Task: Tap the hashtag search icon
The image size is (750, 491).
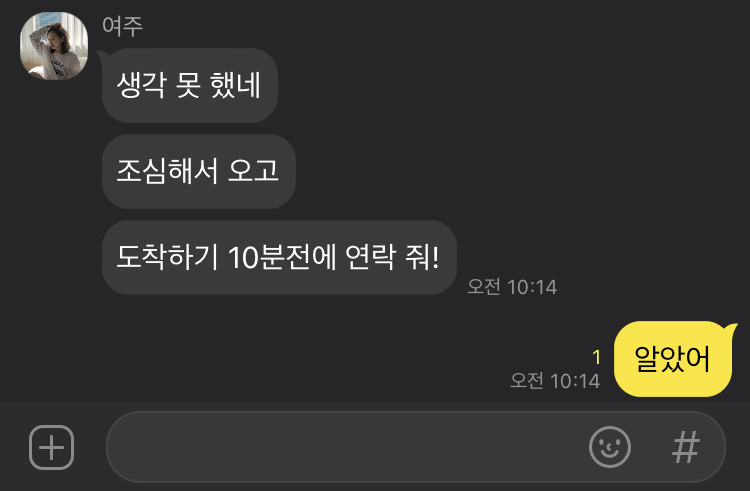Action: pyautogui.click(x=686, y=447)
